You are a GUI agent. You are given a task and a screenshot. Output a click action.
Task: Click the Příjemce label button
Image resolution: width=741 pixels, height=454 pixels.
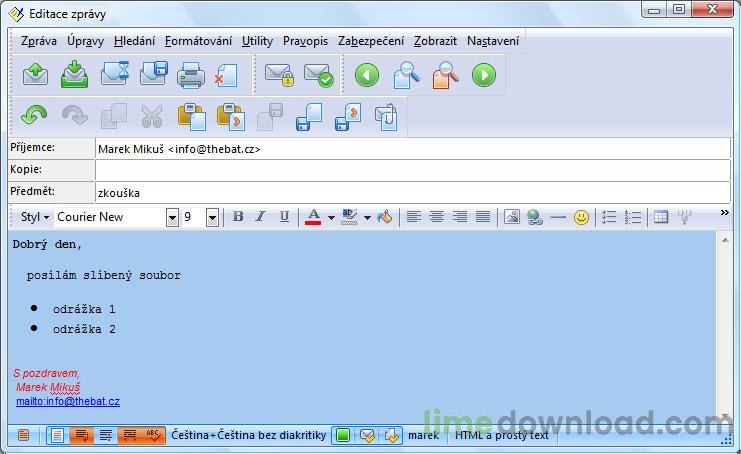51,148
